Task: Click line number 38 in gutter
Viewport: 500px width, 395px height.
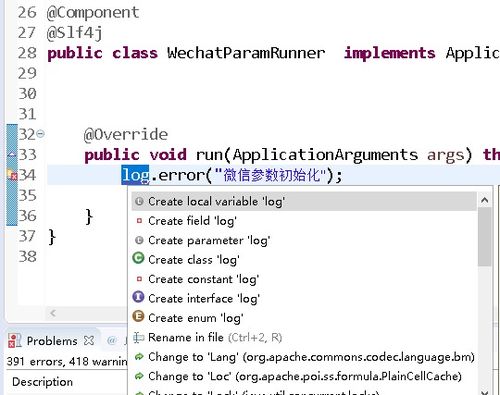Action: 27,256
